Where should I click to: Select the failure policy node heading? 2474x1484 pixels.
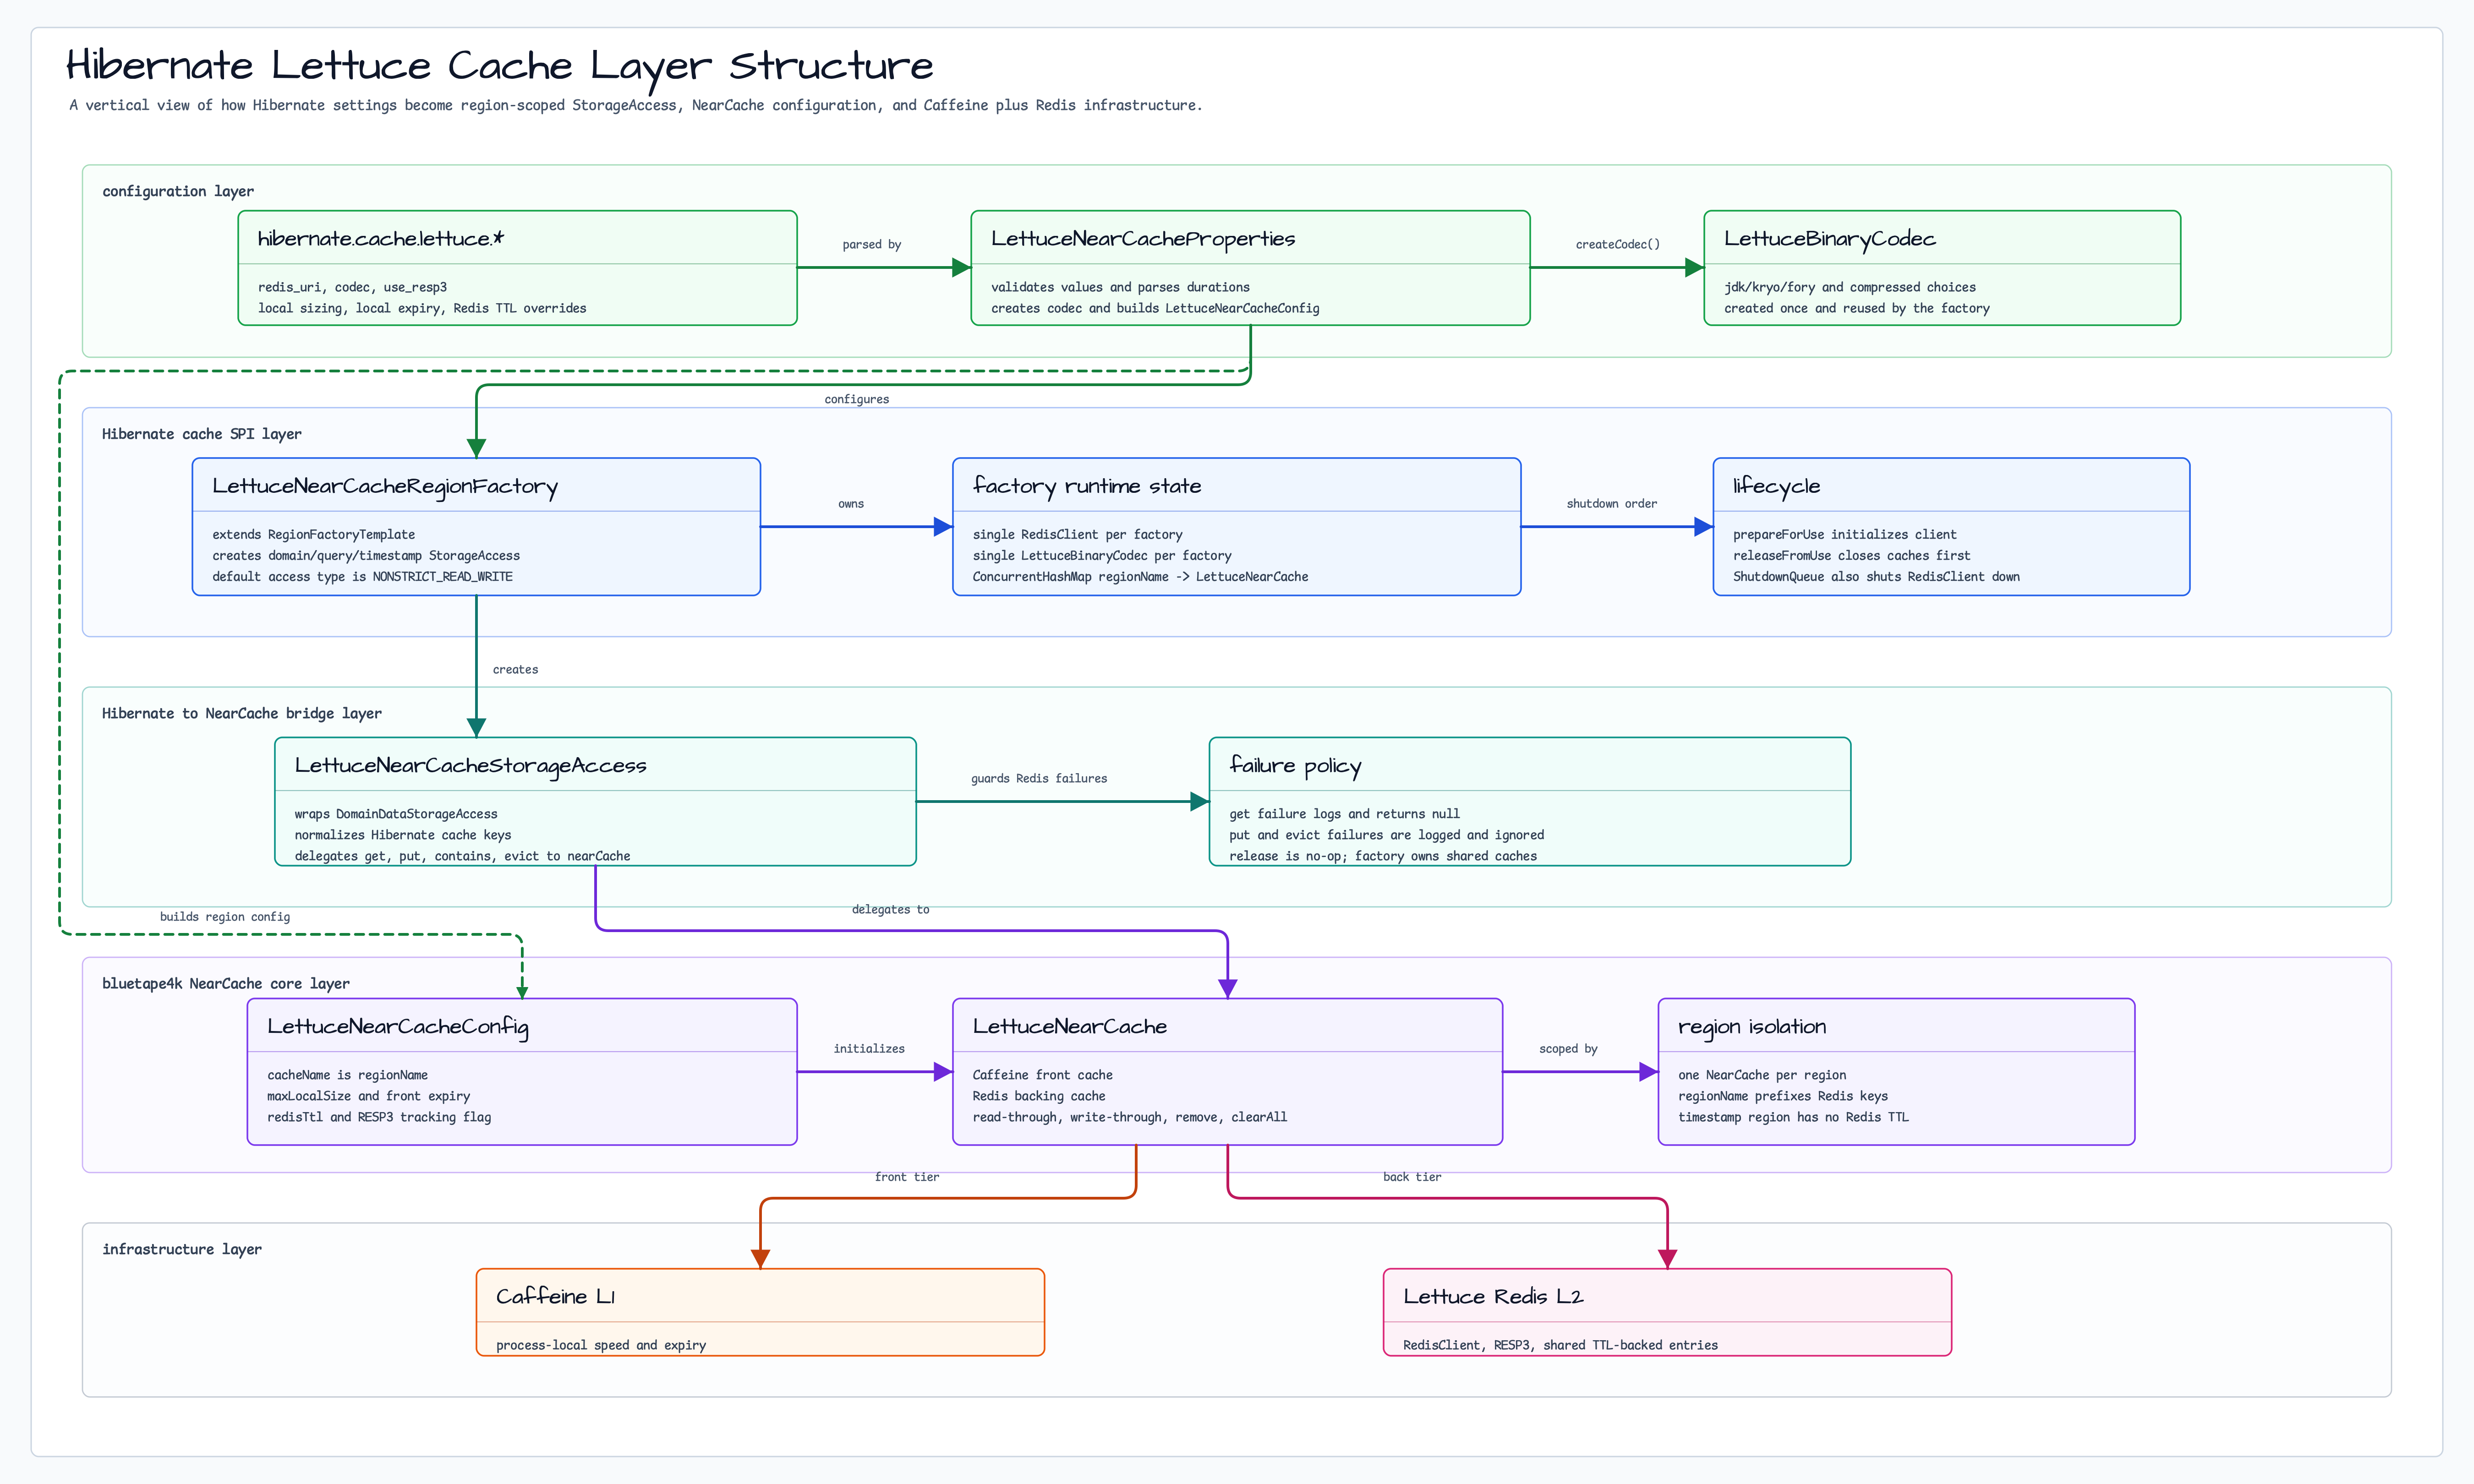click(1295, 766)
